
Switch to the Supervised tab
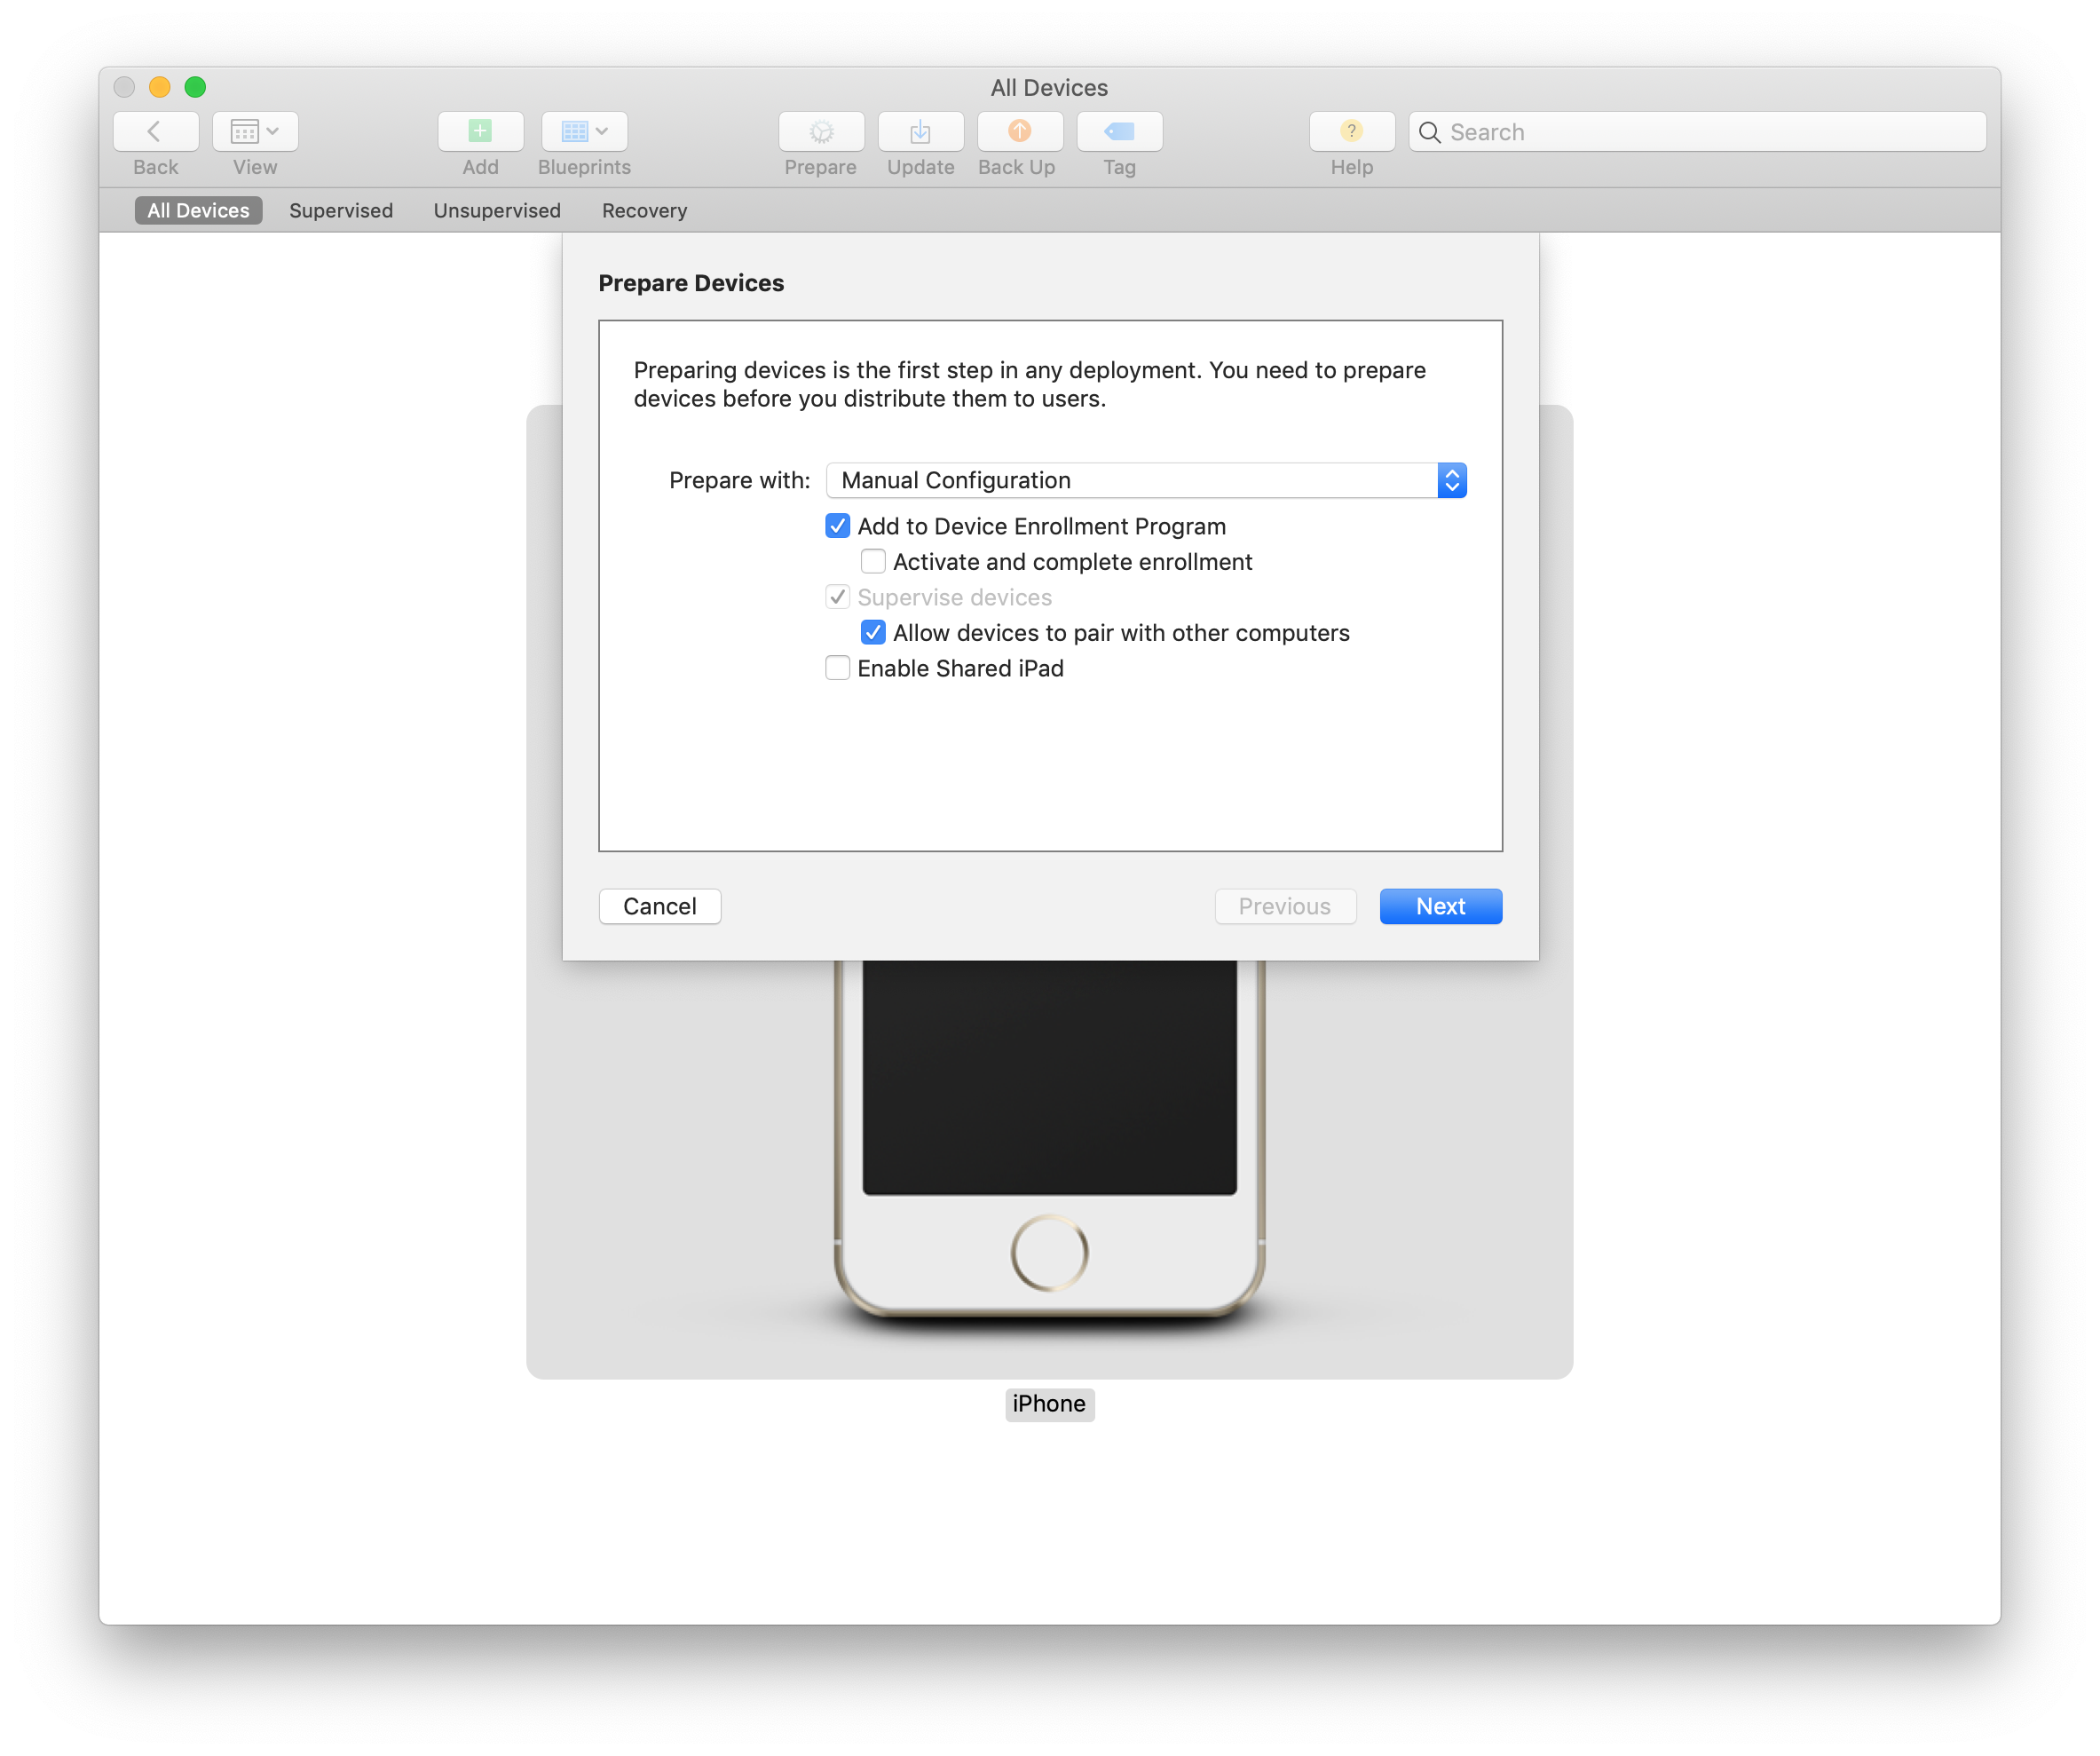[342, 210]
